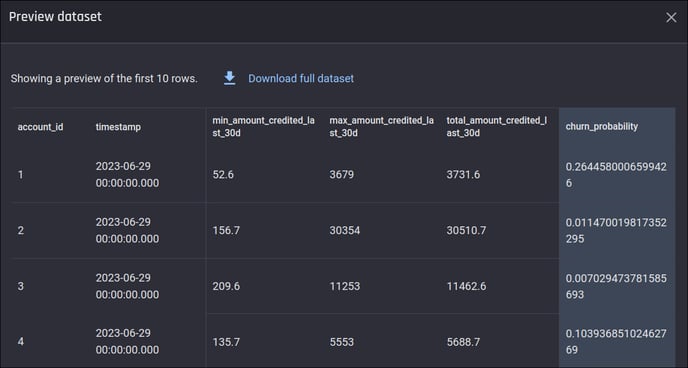Select account_id cell 3

pyautogui.click(x=21, y=286)
